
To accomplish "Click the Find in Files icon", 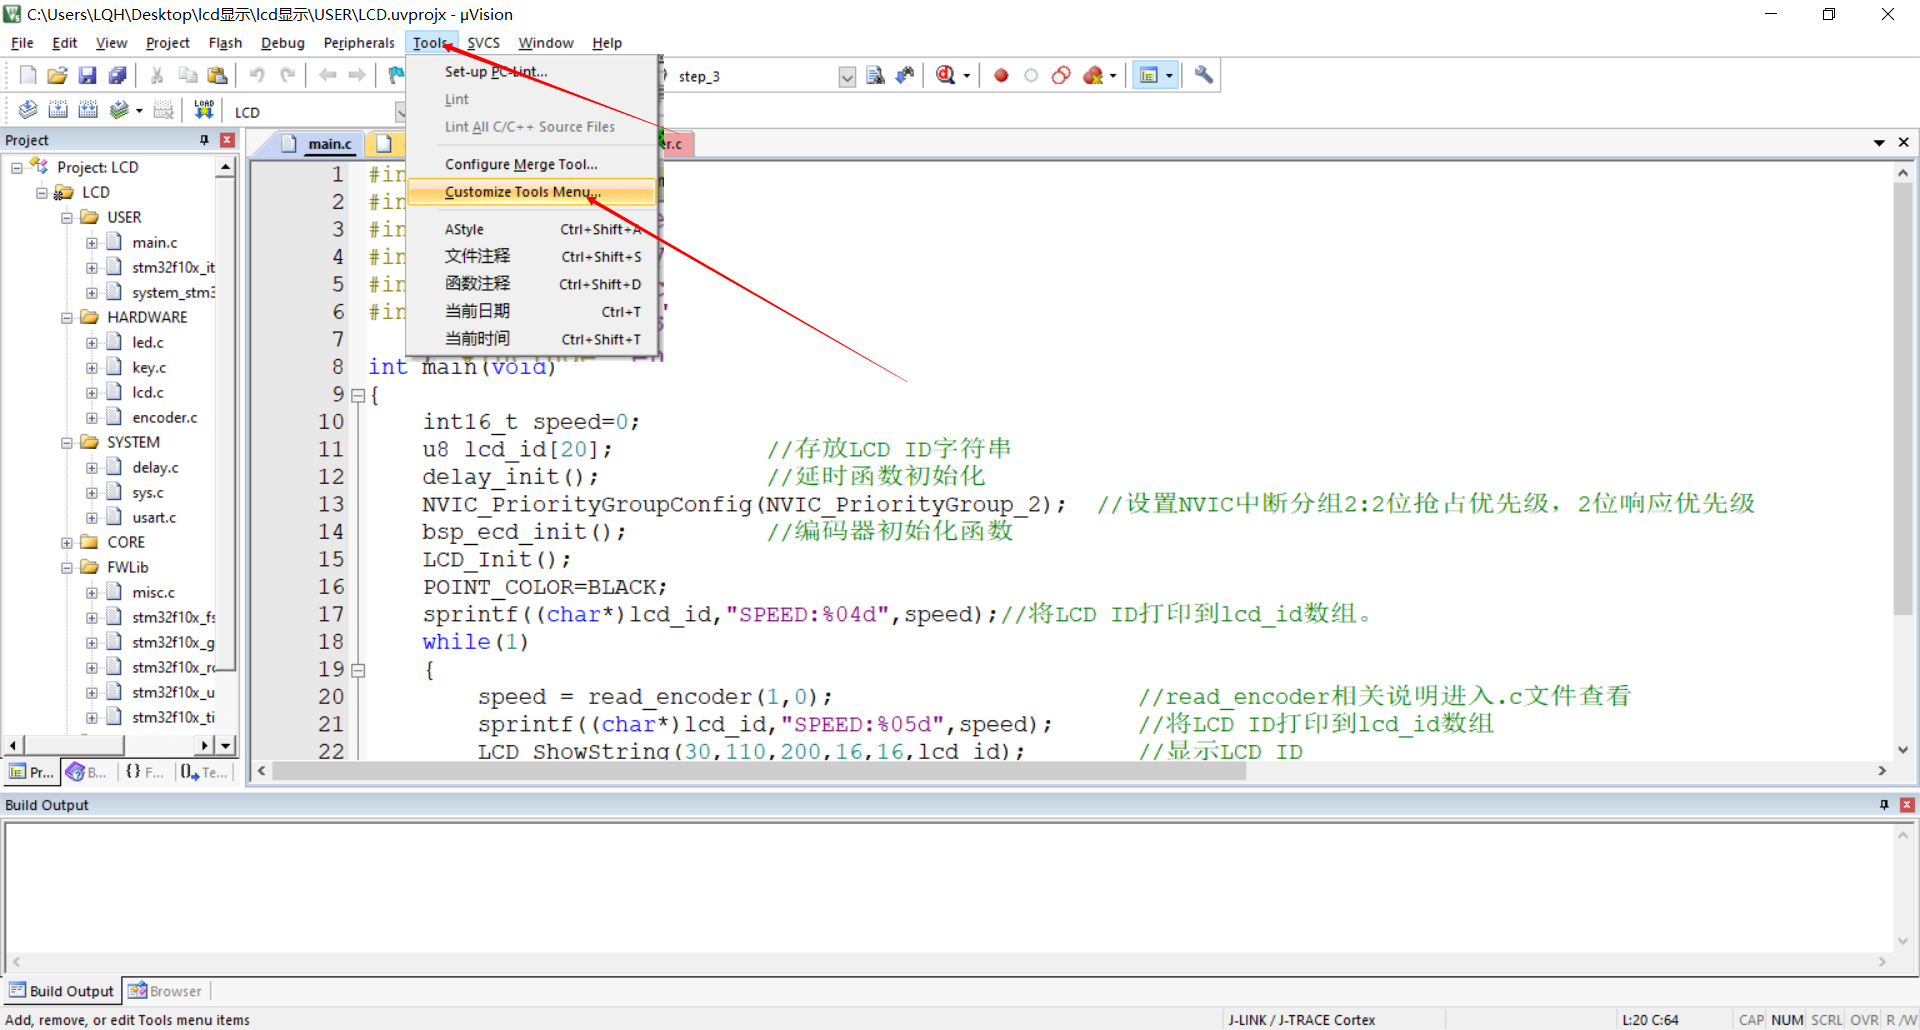I will (x=875, y=76).
